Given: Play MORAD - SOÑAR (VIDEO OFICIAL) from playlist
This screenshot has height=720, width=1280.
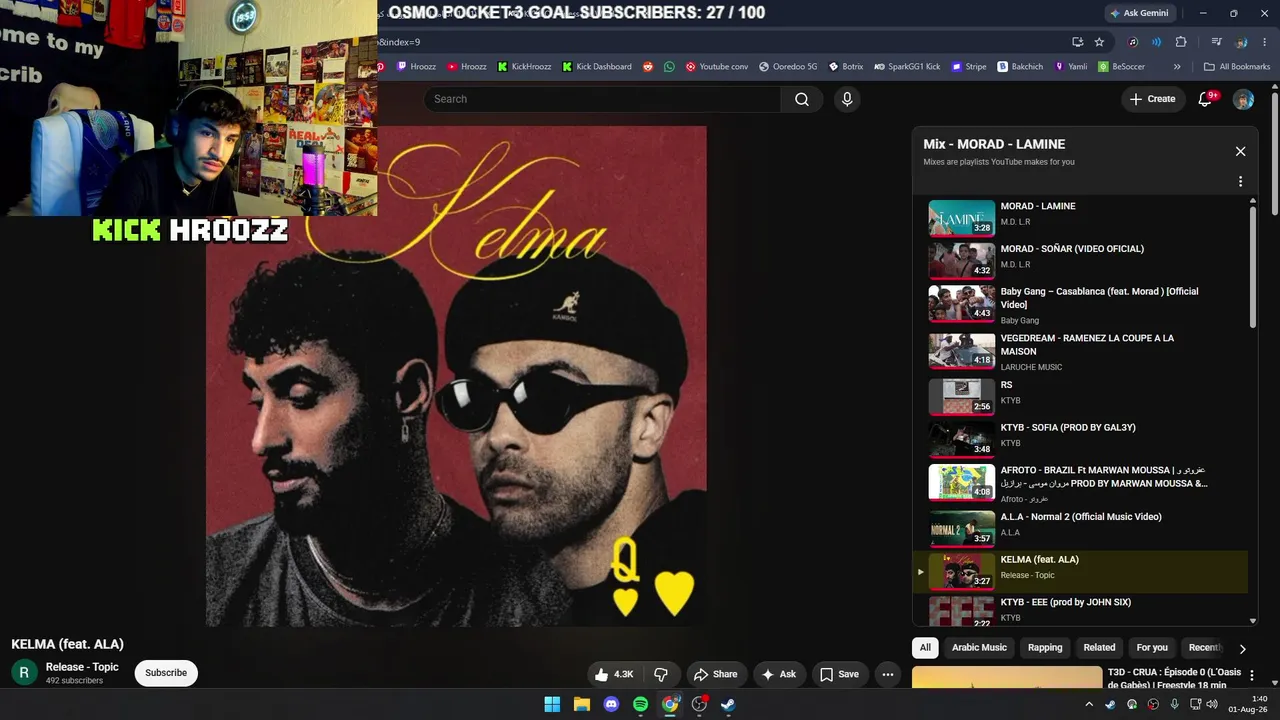Looking at the screenshot, I should tap(1080, 260).
